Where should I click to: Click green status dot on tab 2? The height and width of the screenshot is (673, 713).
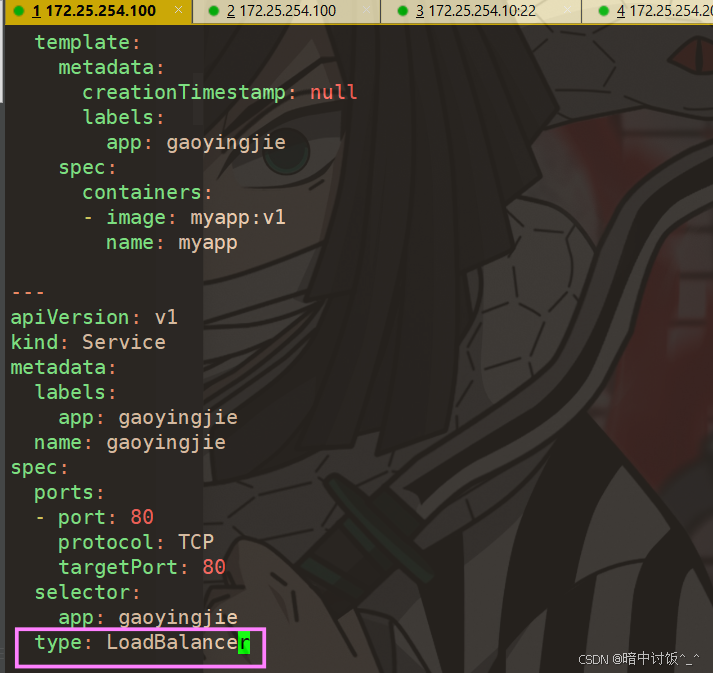(213, 11)
